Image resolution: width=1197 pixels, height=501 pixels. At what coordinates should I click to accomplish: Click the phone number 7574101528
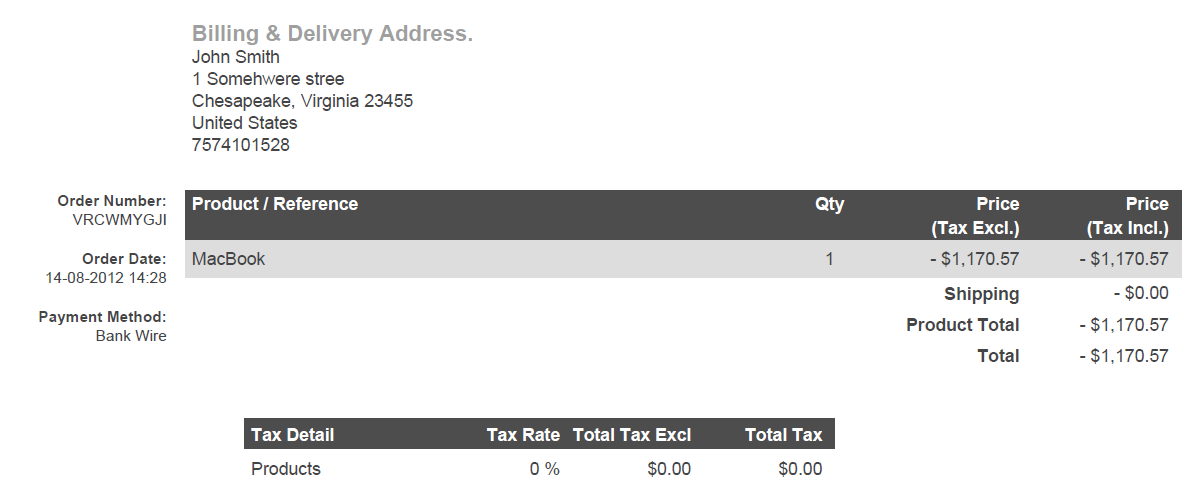[241, 145]
